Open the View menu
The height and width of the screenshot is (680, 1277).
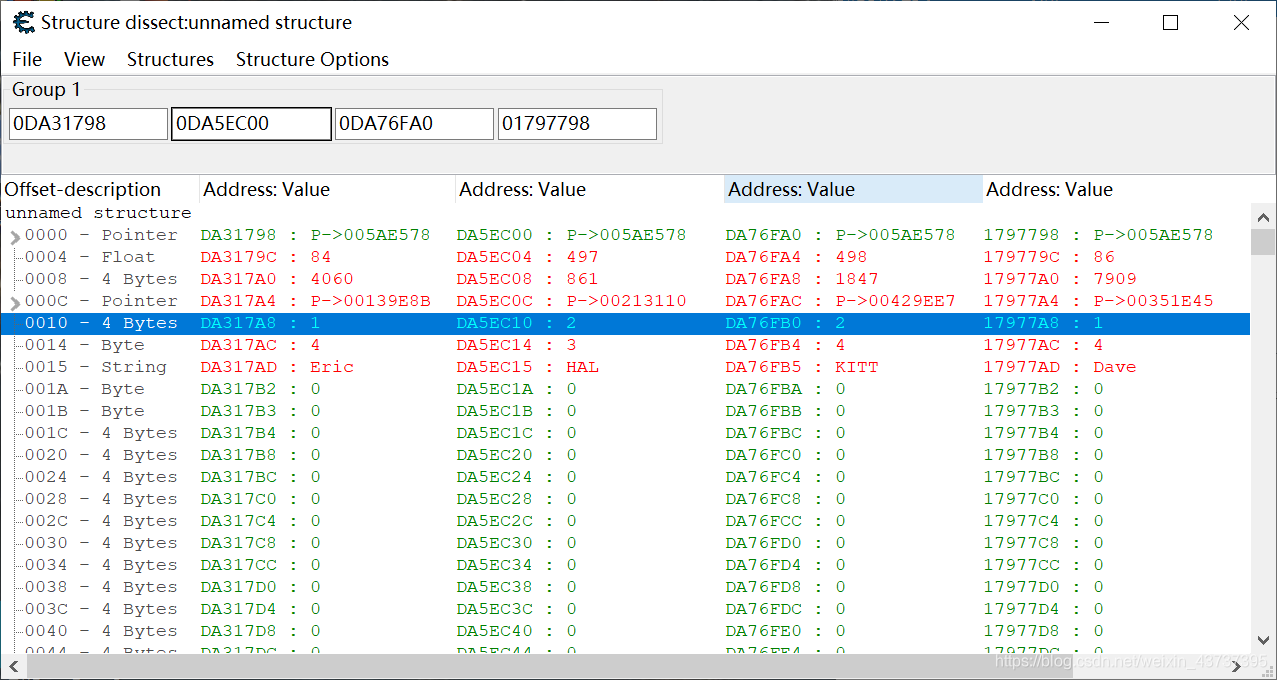[x=84, y=60]
